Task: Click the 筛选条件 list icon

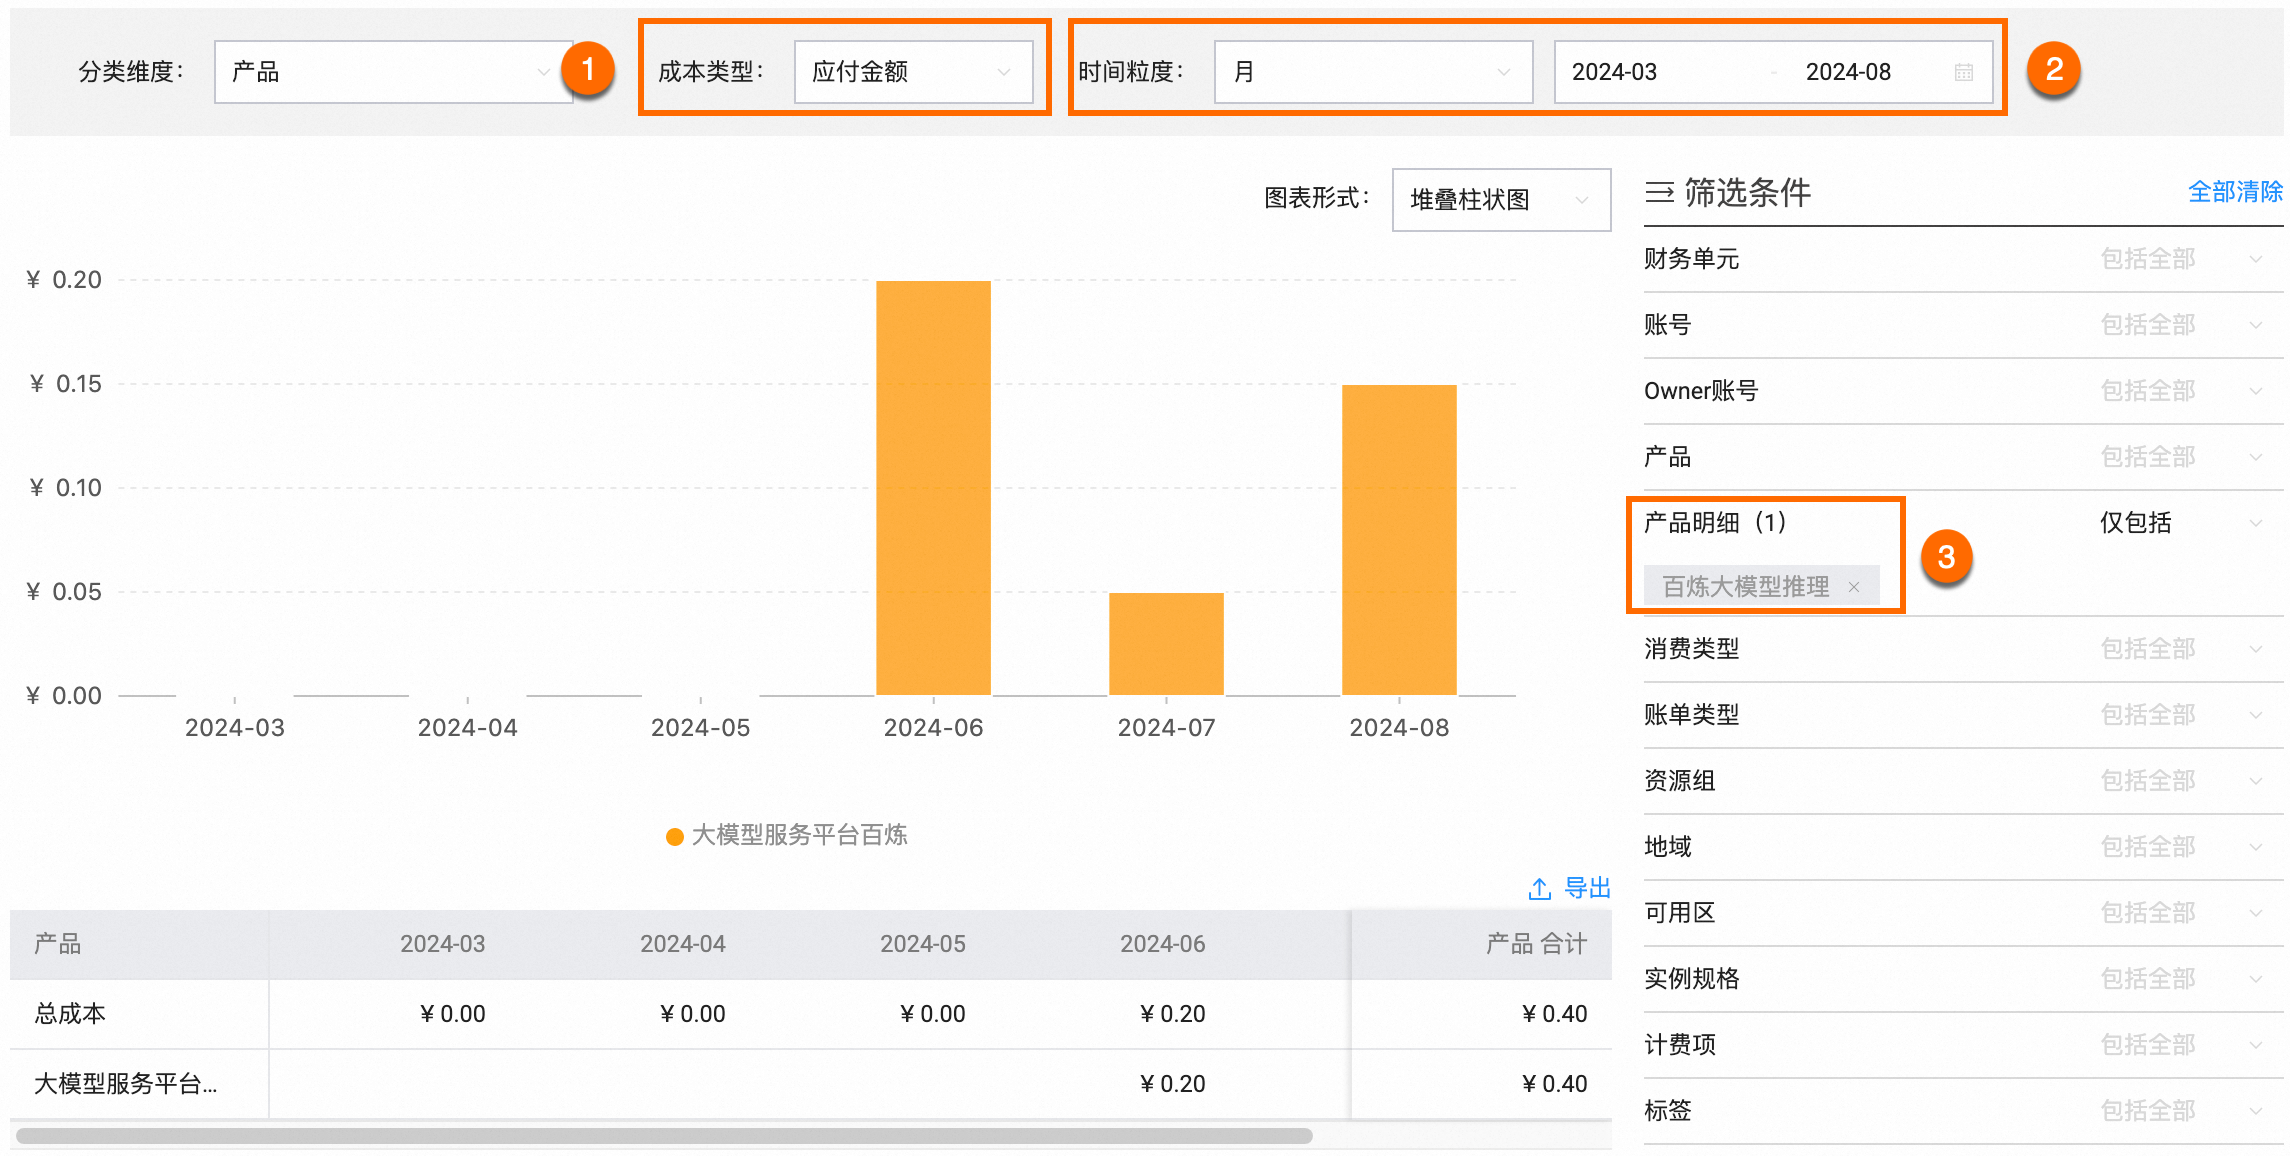Action: point(1660,192)
